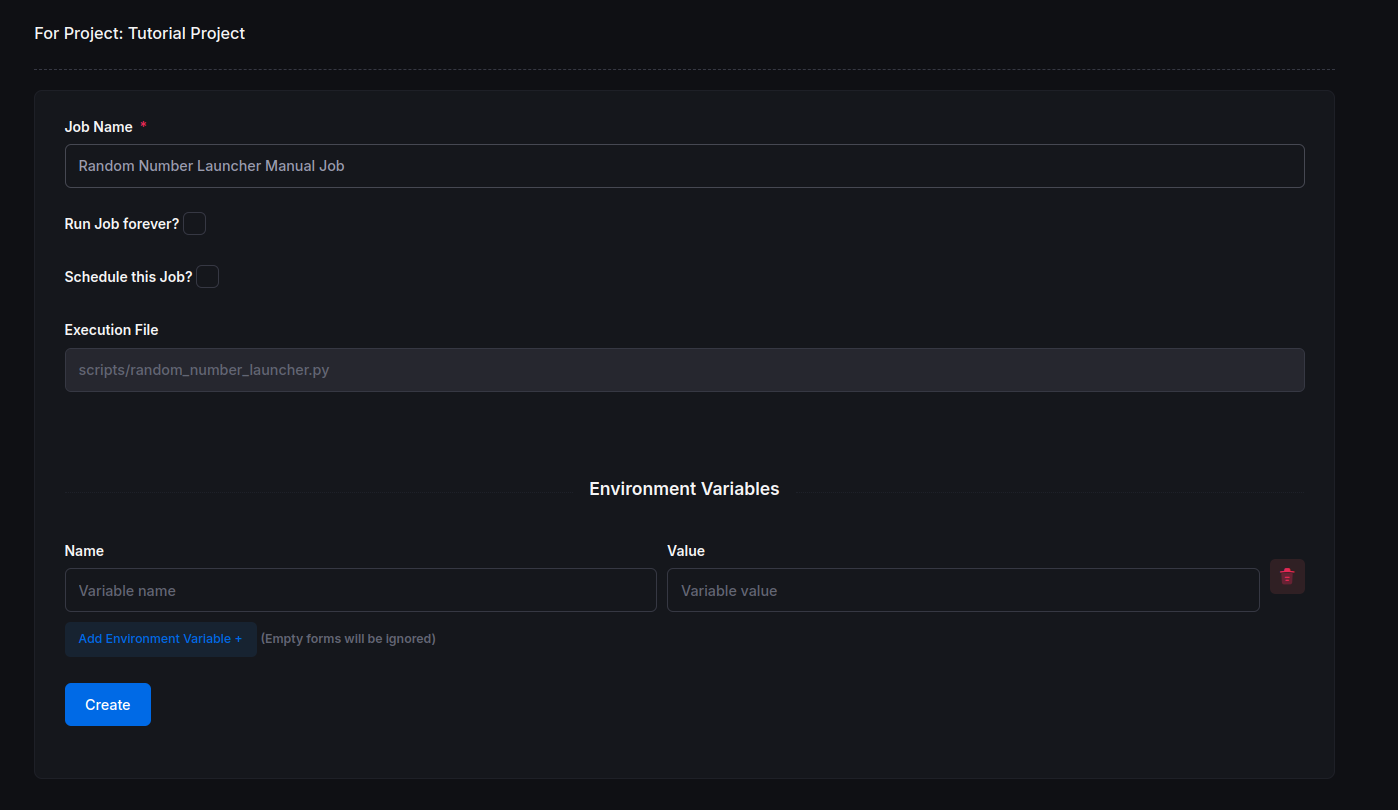This screenshot has height=810, width=1398.
Task: Focus the Job Name text field
Action: pos(684,166)
